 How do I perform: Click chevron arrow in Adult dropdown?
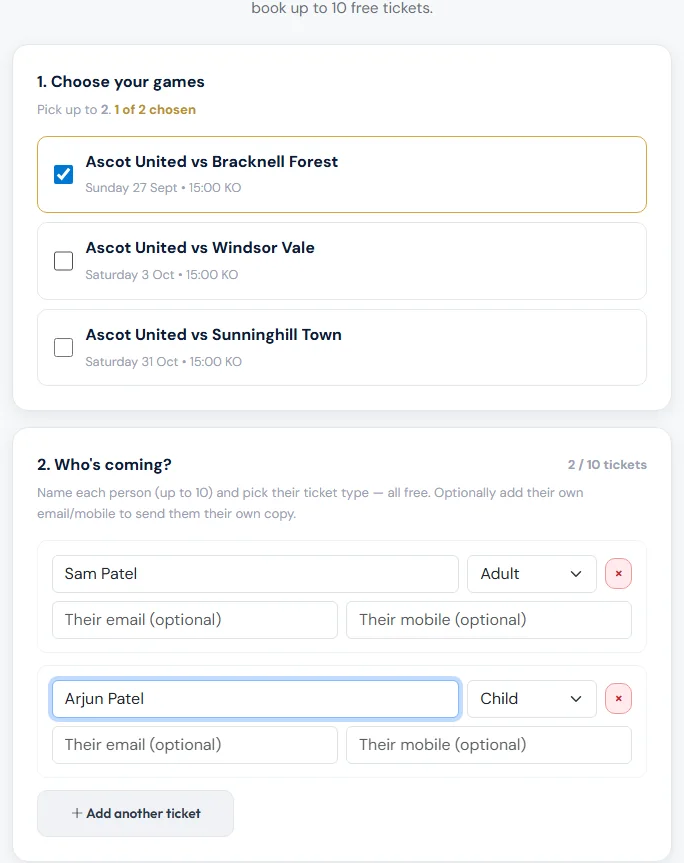tap(576, 574)
